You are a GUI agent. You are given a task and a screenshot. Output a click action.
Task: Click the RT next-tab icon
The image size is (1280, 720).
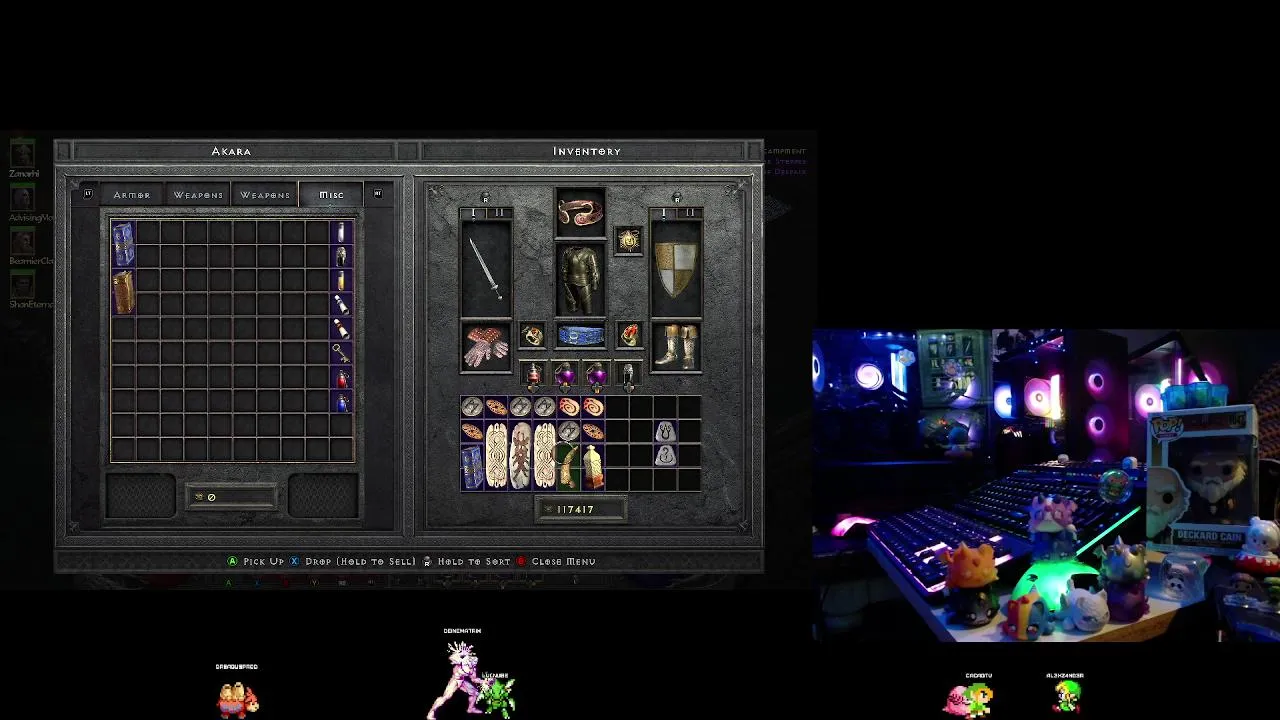pos(377,194)
